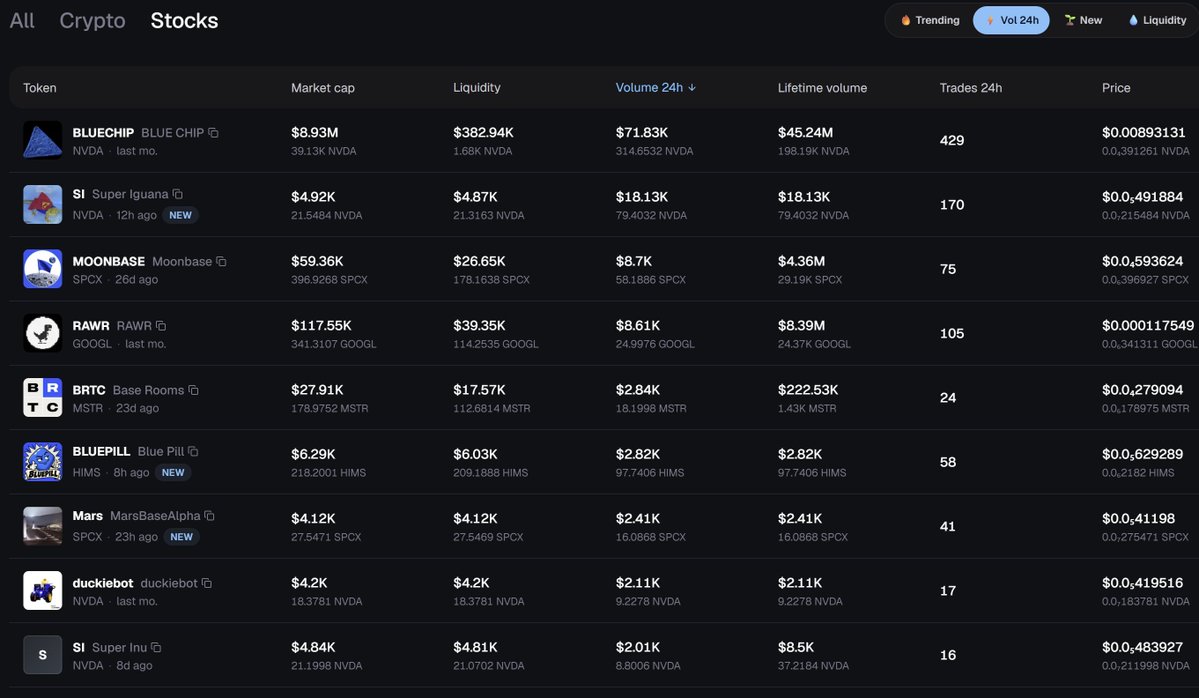Viewport: 1199px width, 698px height.
Task: Select the Stocks tab
Action: pyautogui.click(x=184, y=21)
